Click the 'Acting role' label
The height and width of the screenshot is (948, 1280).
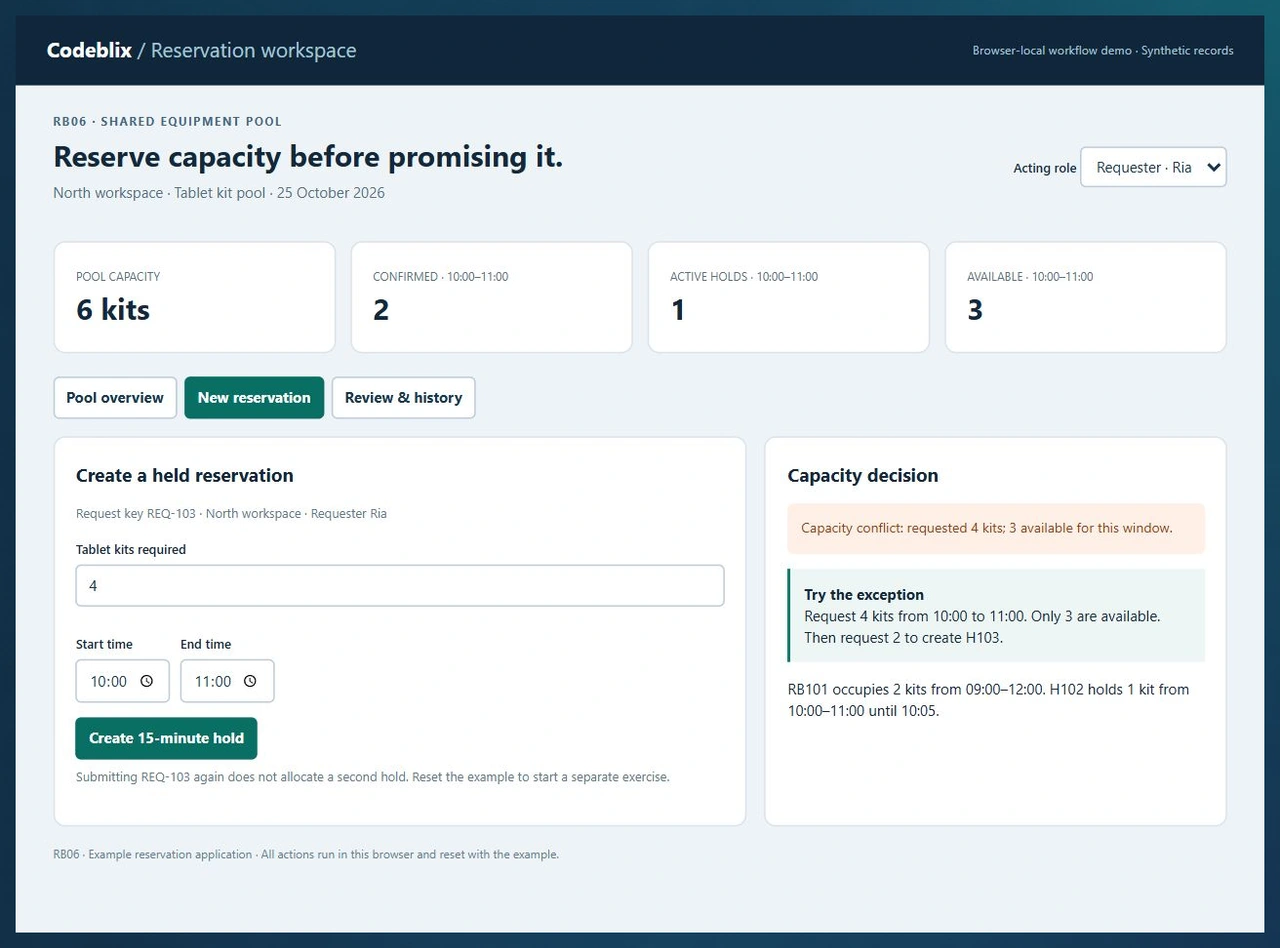click(x=1045, y=168)
